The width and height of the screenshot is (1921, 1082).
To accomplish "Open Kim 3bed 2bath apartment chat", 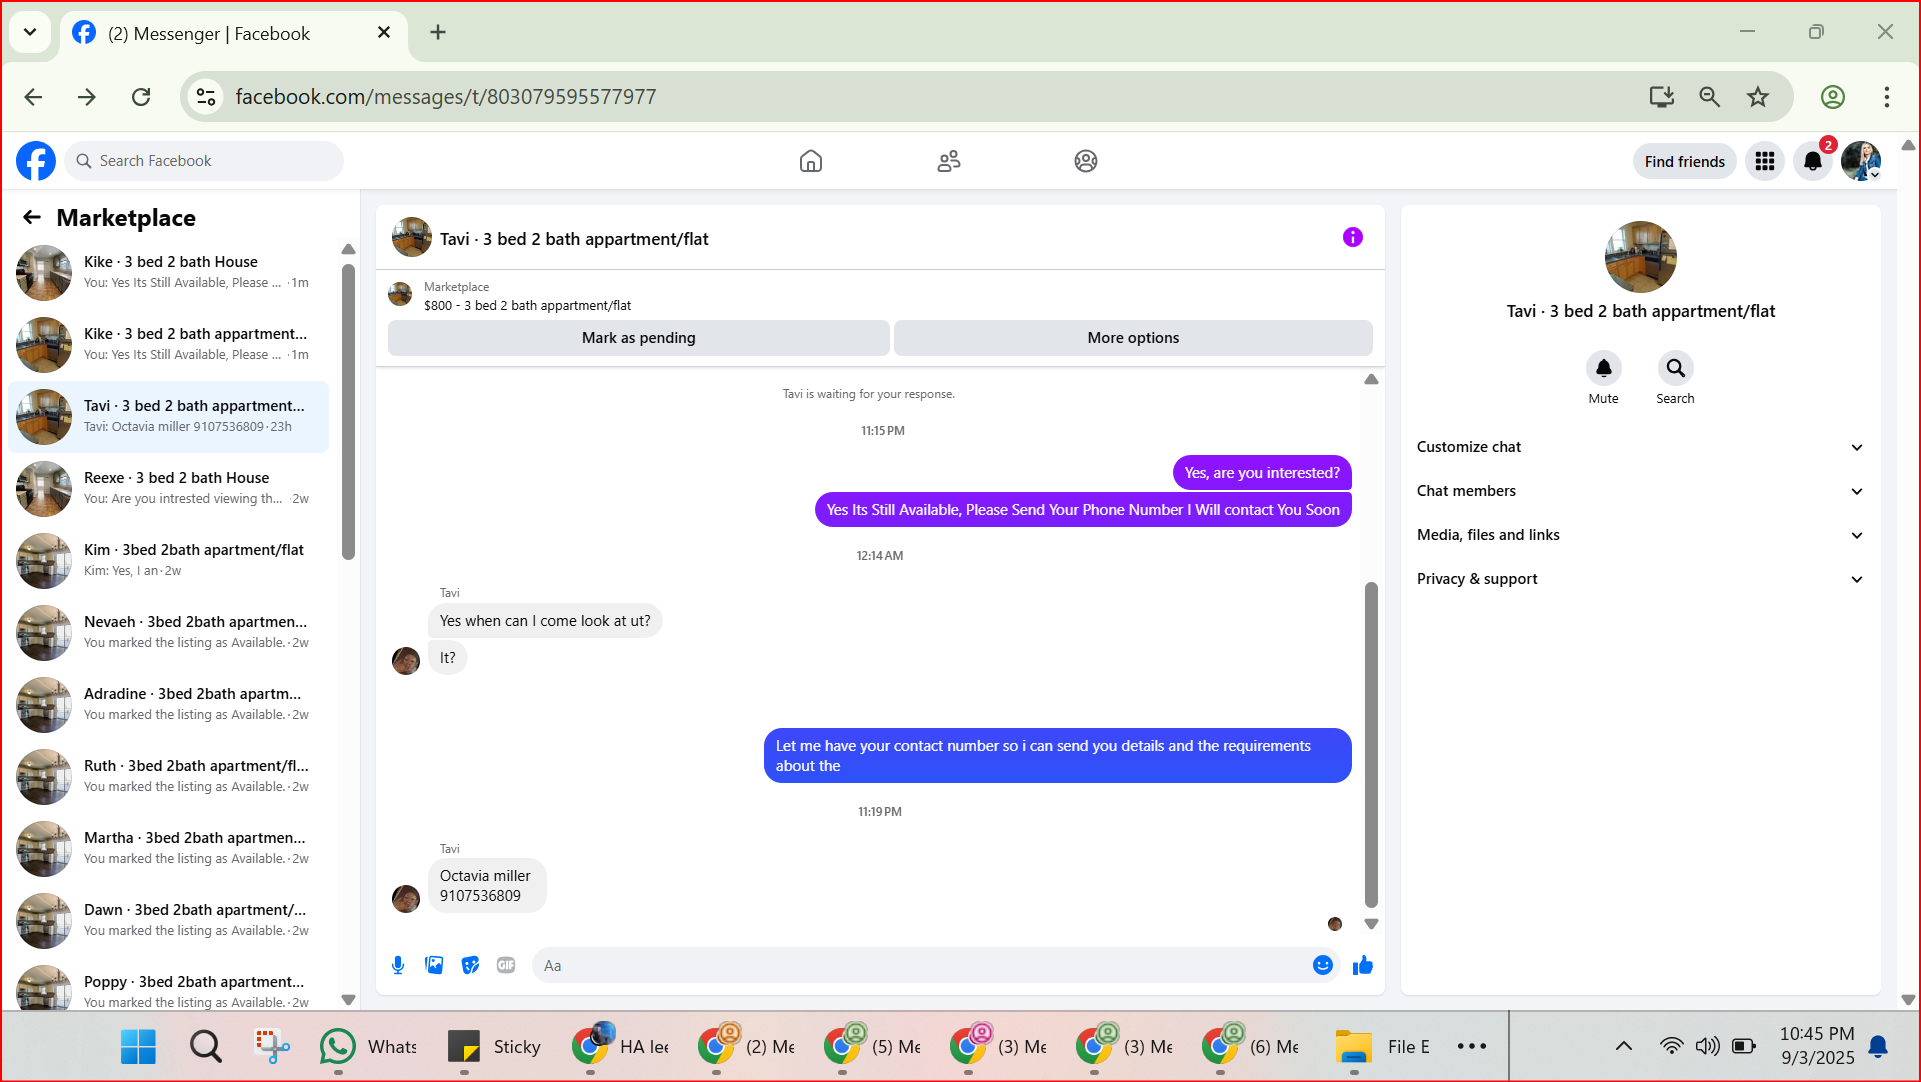I will point(168,560).
